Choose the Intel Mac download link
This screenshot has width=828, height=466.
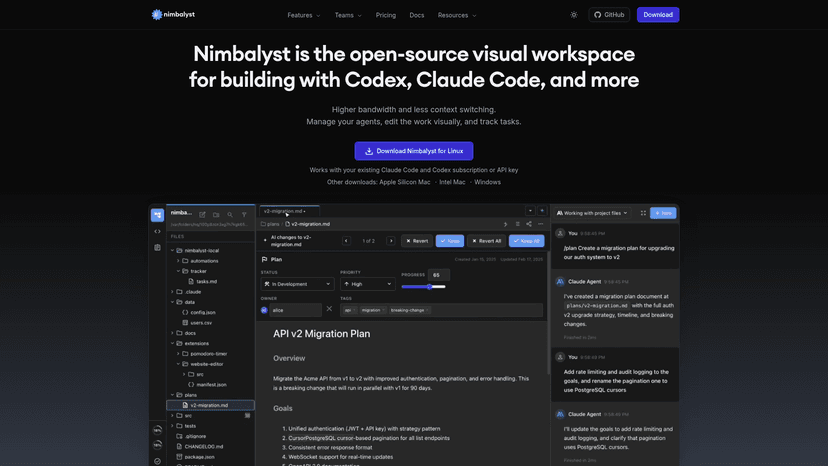[452, 182]
